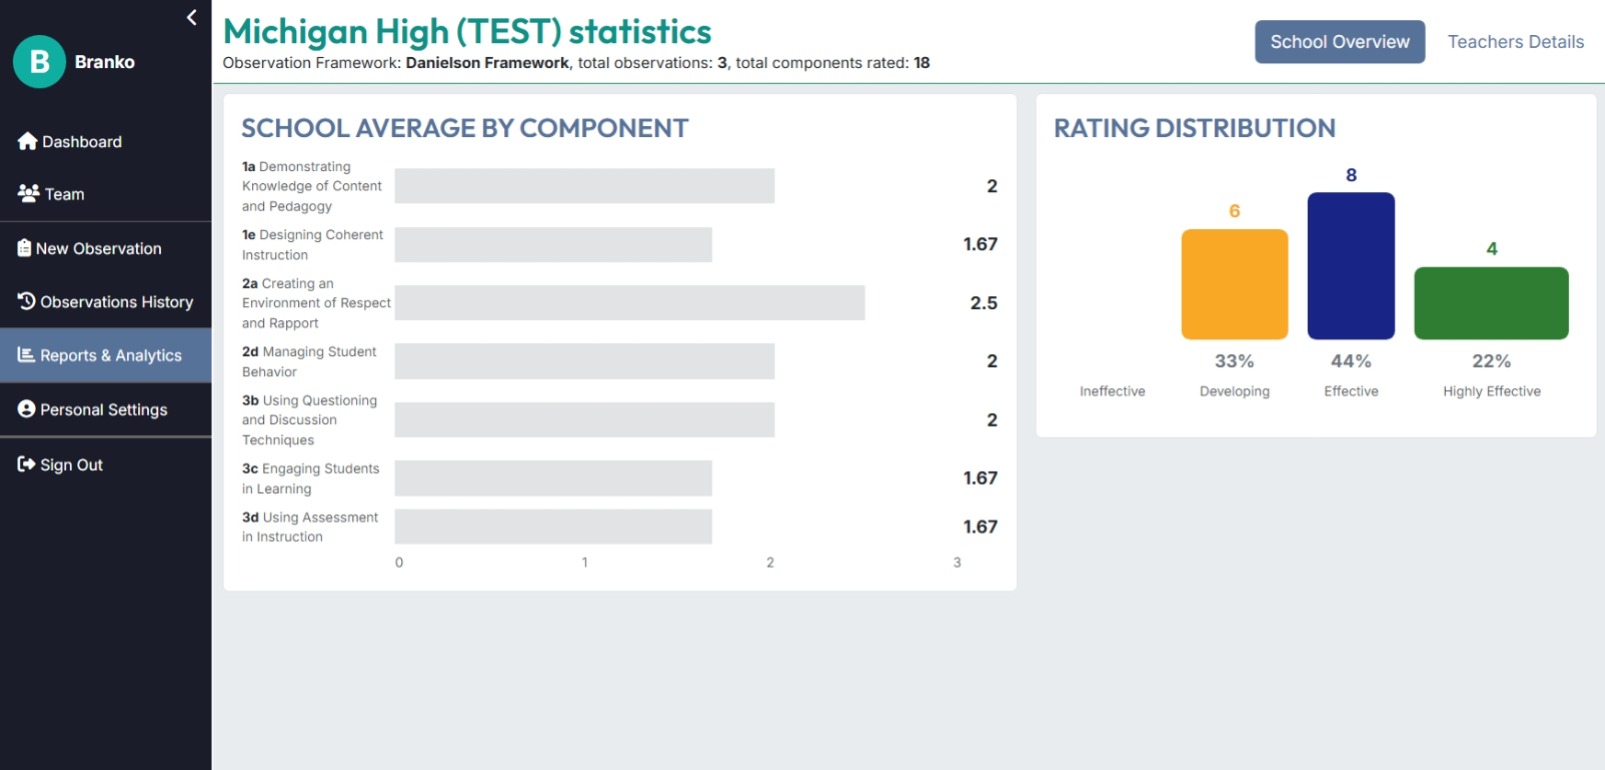Click the 22% Highly Effective percentage

click(1491, 361)
